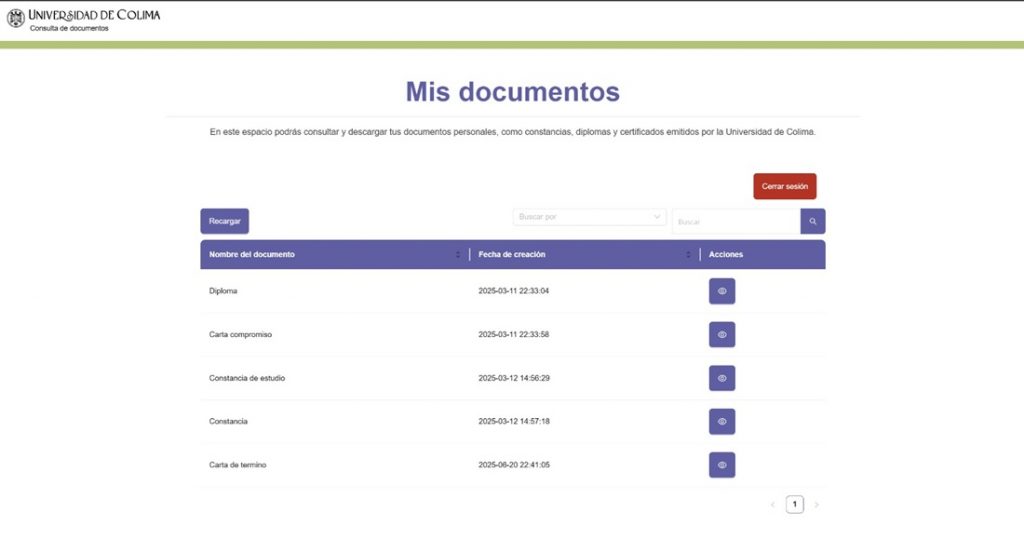
Task: View the Carta de termino document
Action: click(721, 465)
